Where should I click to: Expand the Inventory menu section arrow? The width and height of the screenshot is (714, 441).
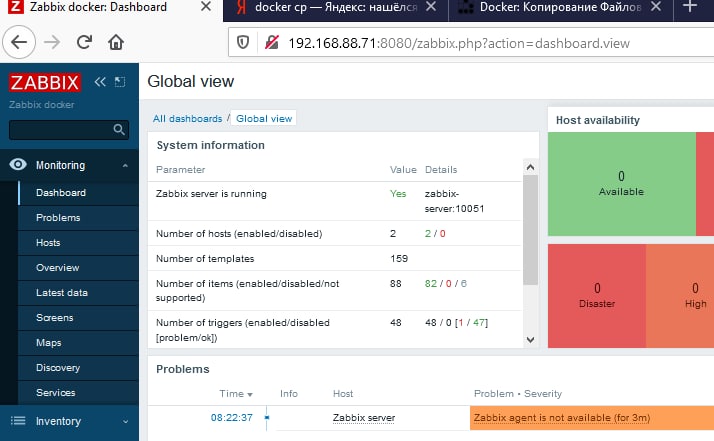[125, 421]
